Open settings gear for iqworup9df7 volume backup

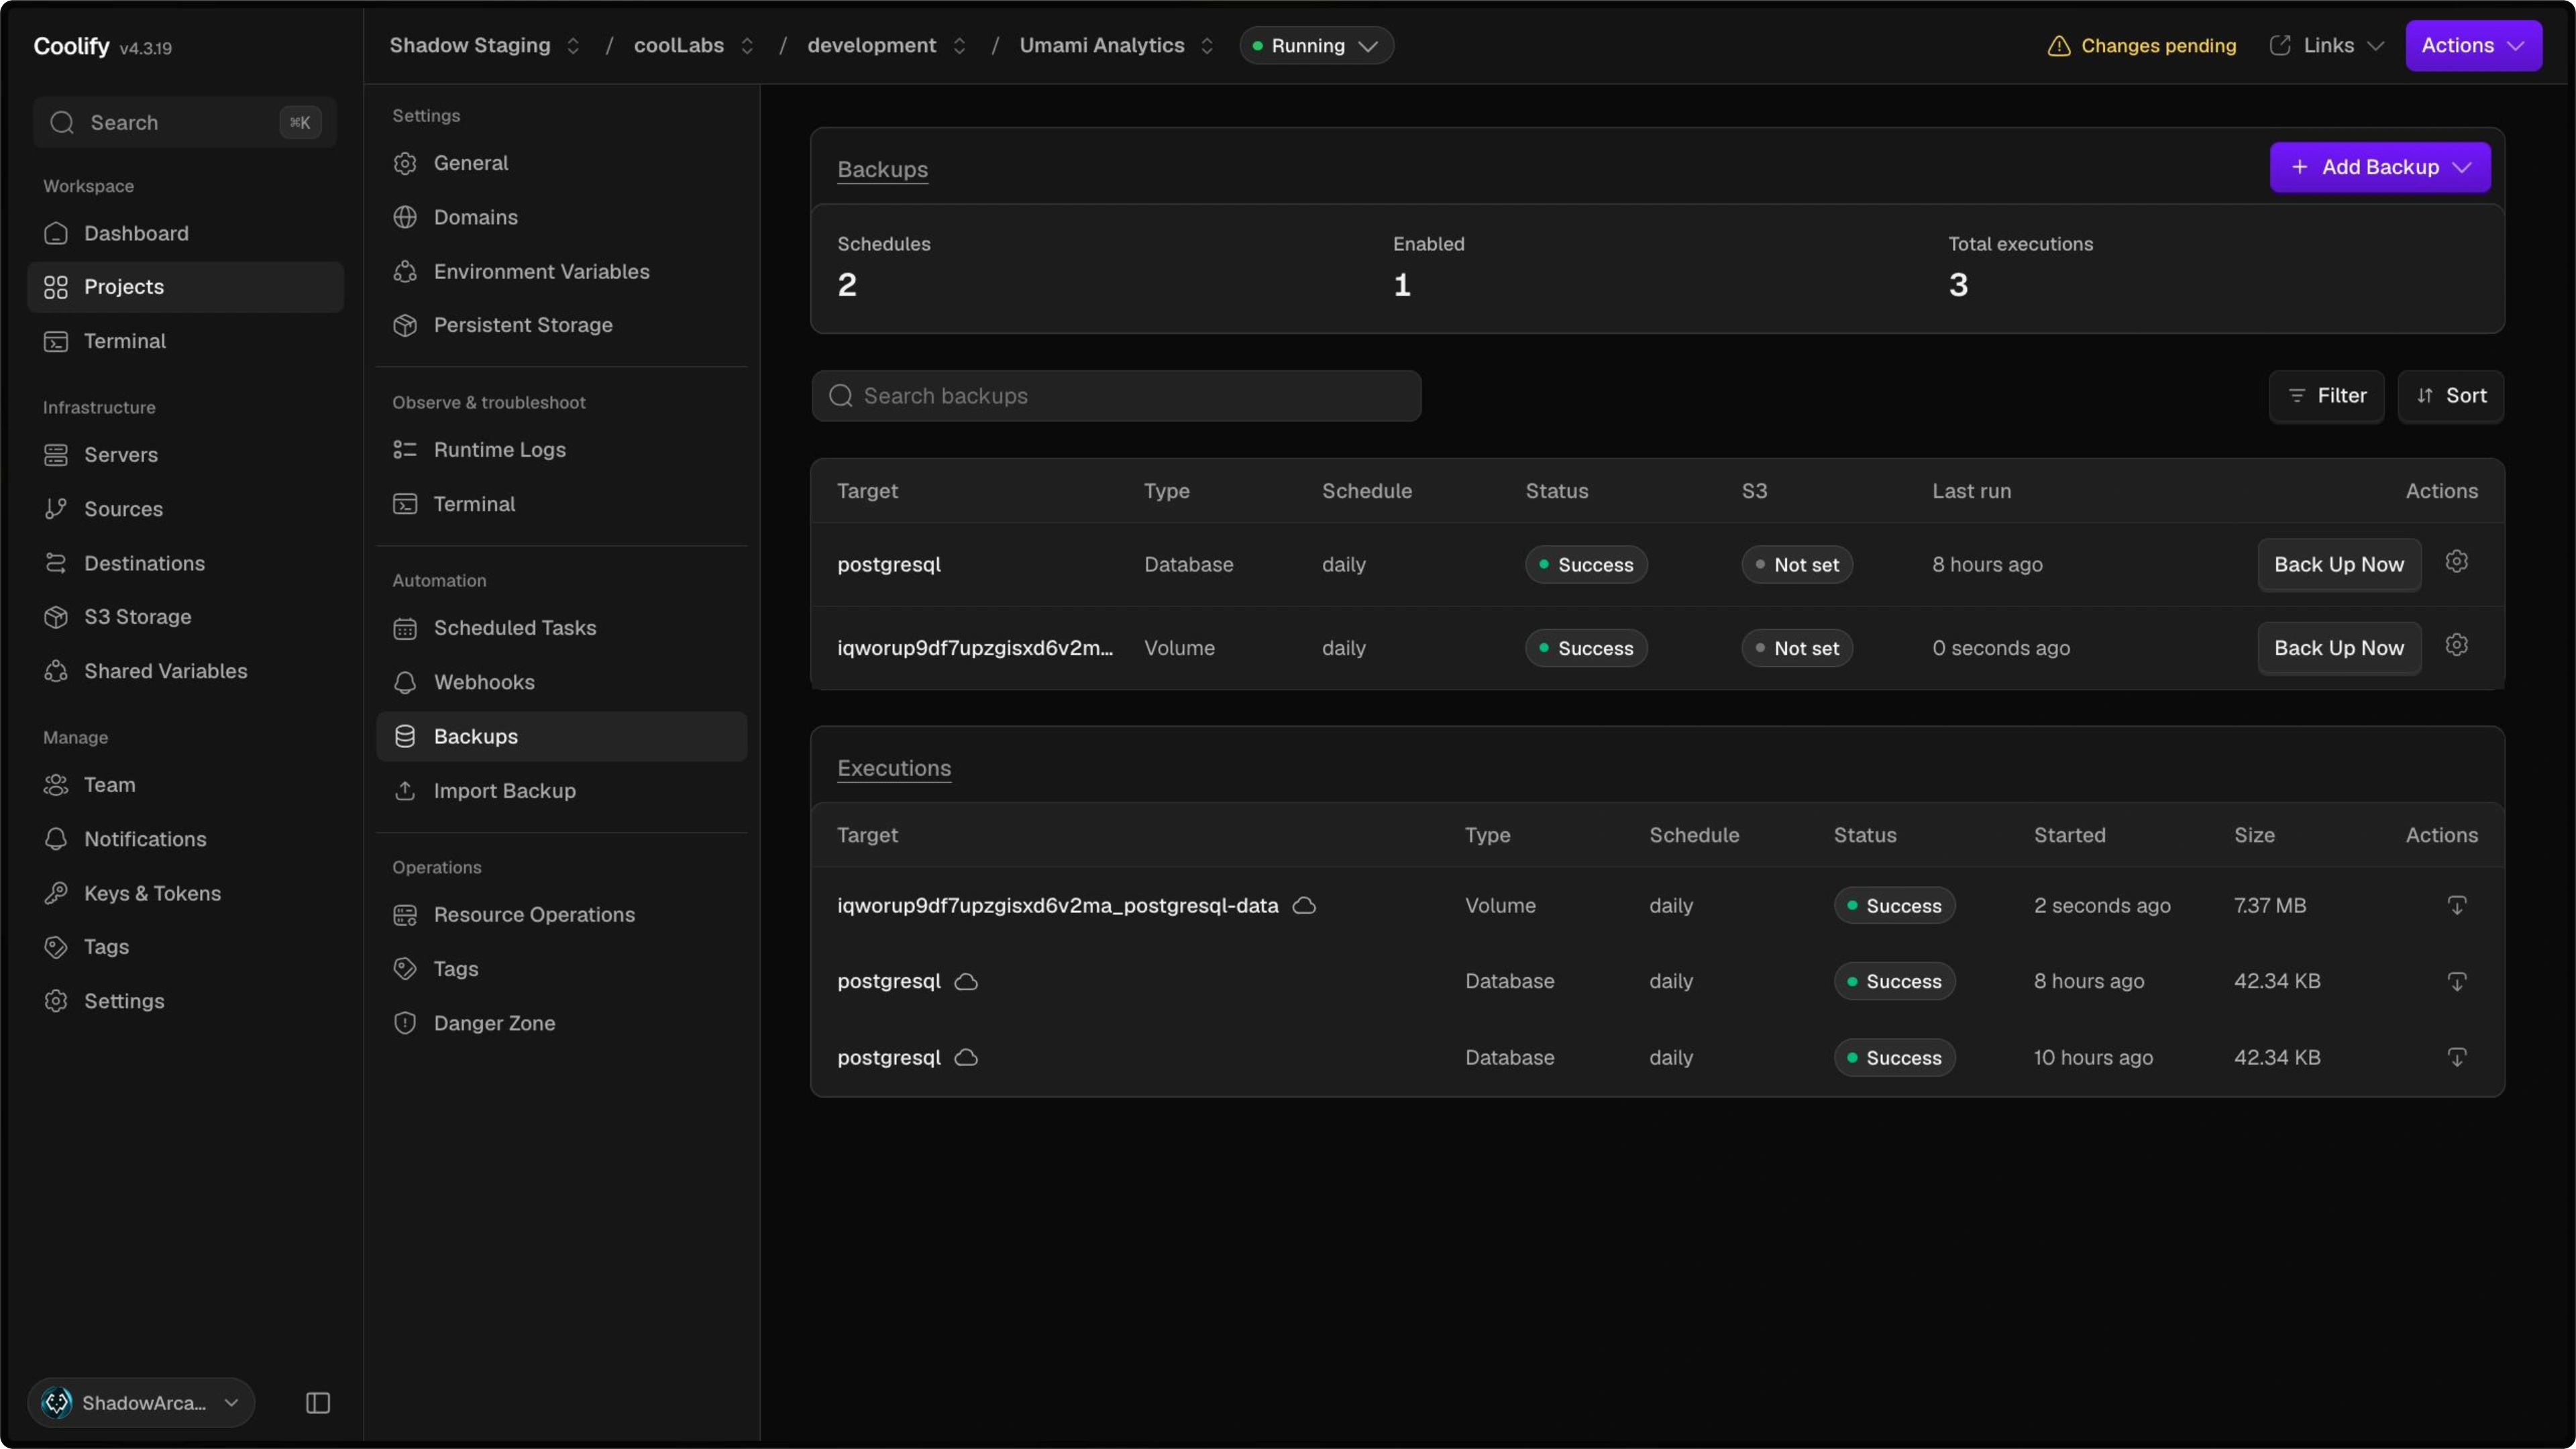pyautogui.click(x=2457, y=646)
